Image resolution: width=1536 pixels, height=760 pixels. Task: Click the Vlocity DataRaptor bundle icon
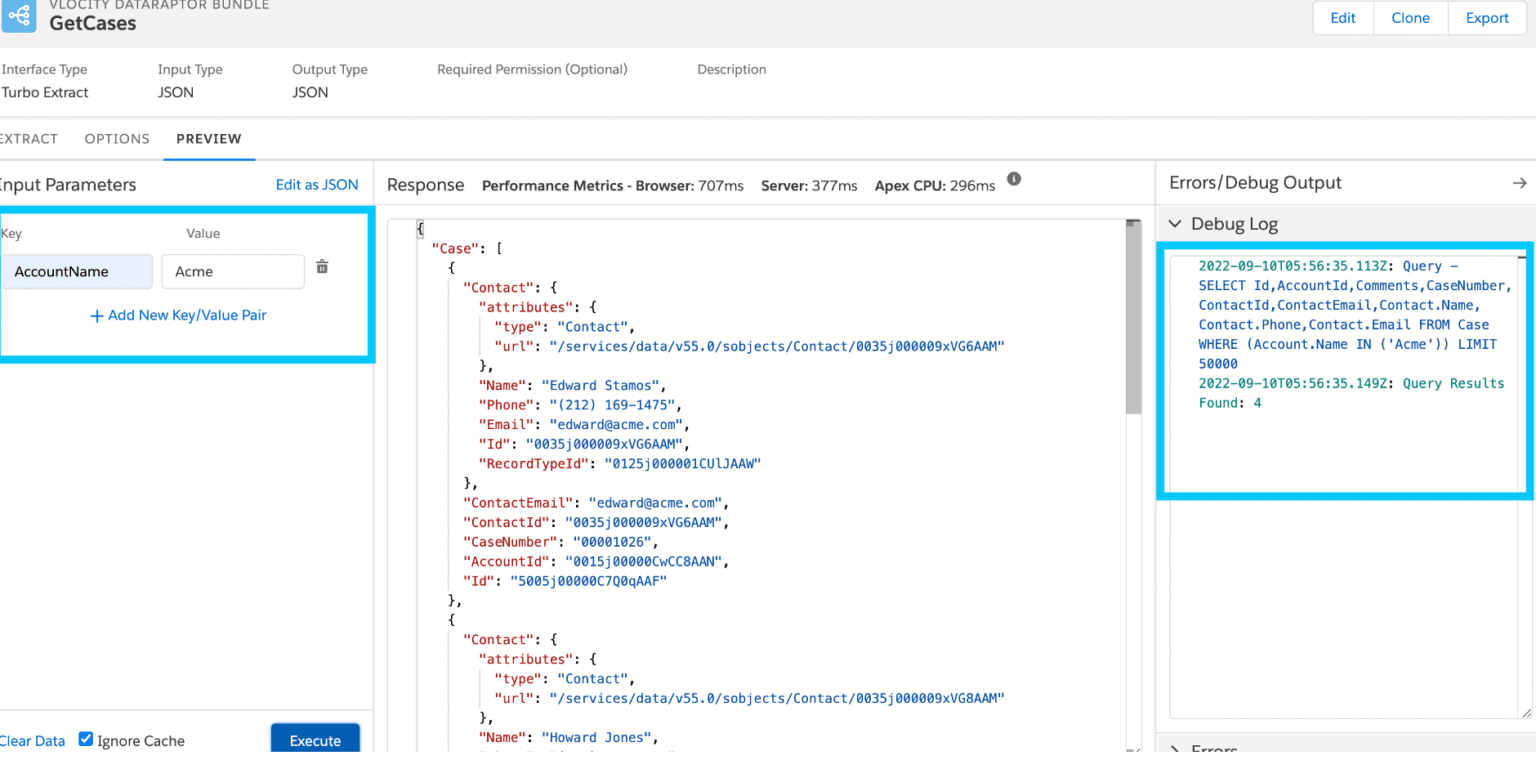coord(20,17)
